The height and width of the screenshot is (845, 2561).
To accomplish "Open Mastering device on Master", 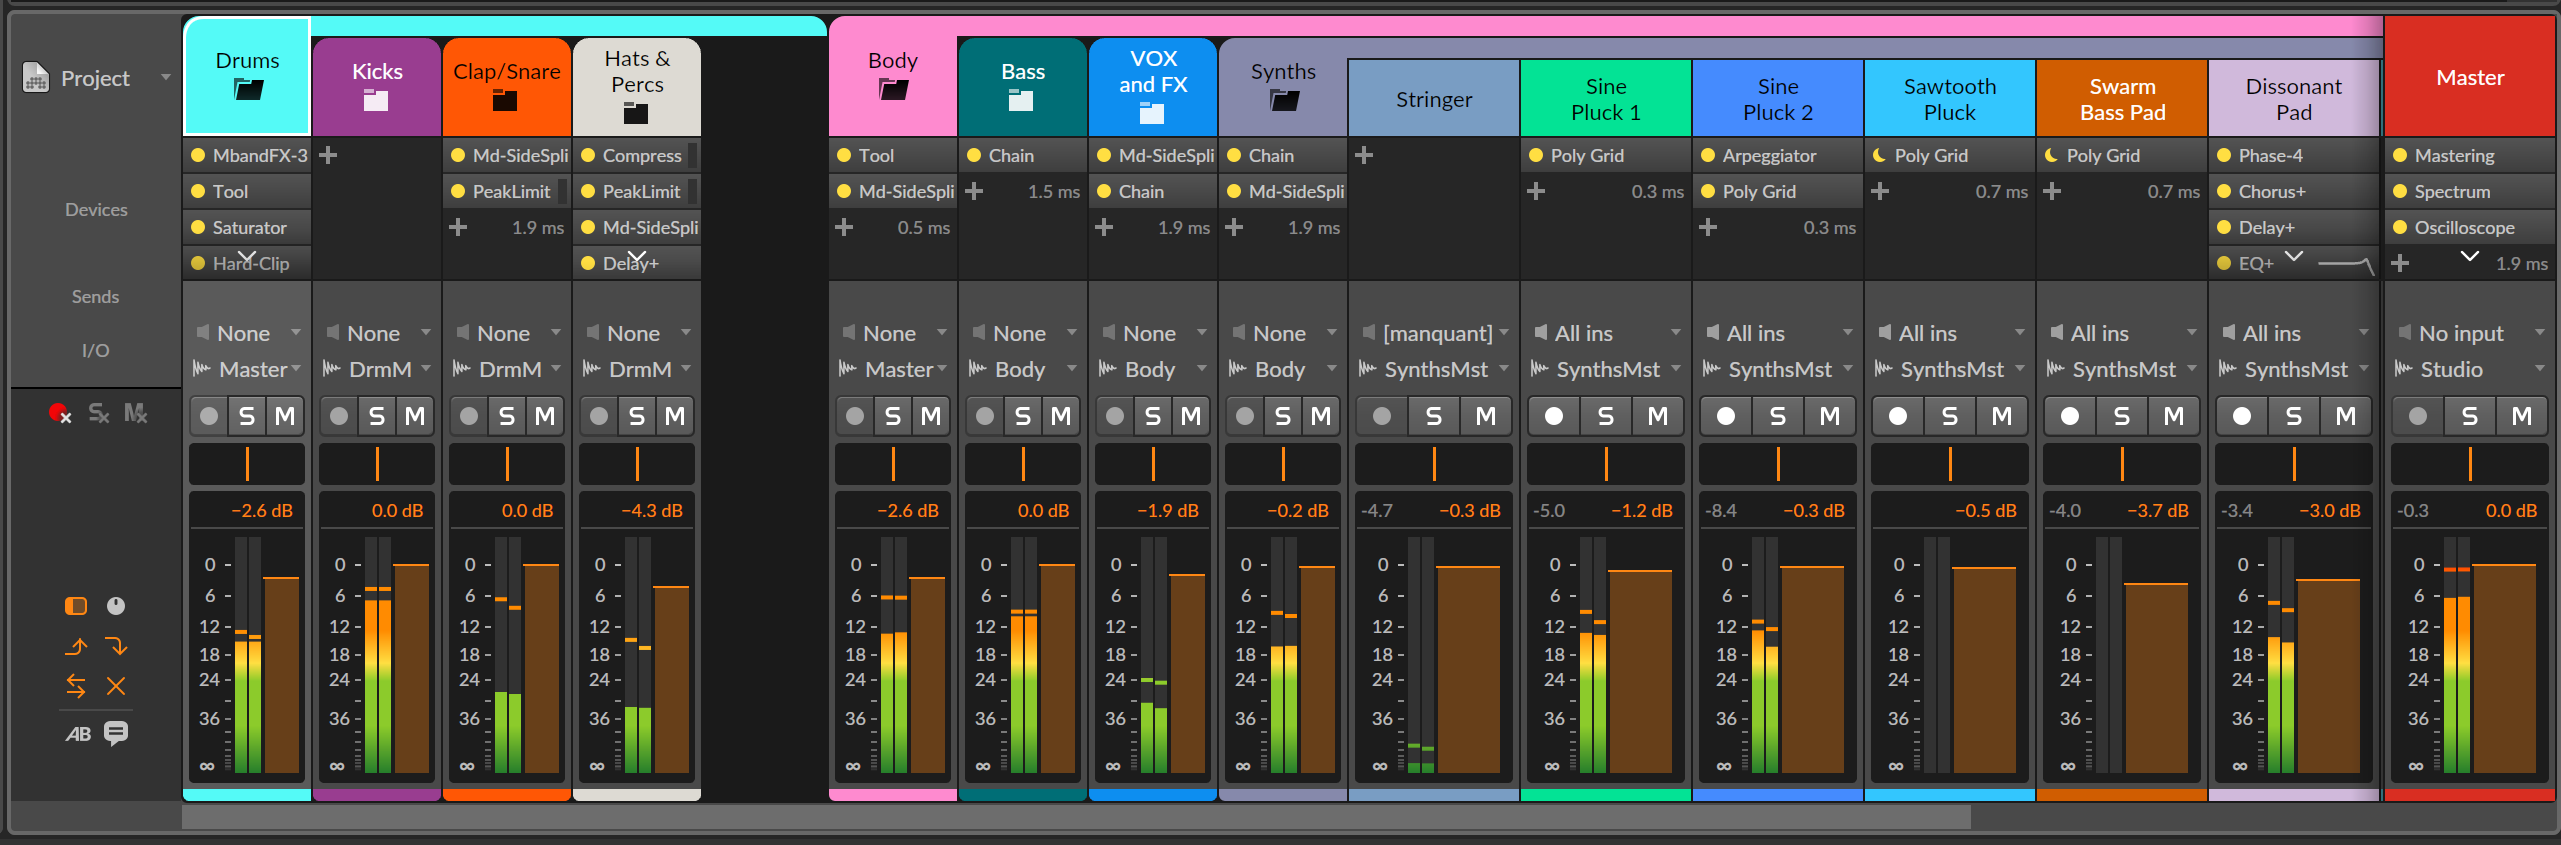I will [x=2470, y=155].
